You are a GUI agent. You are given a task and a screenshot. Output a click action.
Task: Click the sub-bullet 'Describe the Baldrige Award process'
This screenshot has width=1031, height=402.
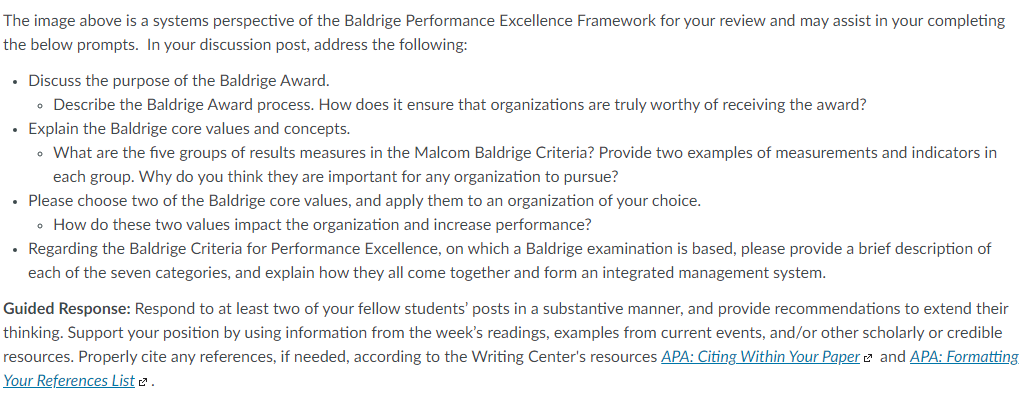(x=460, y=105)
